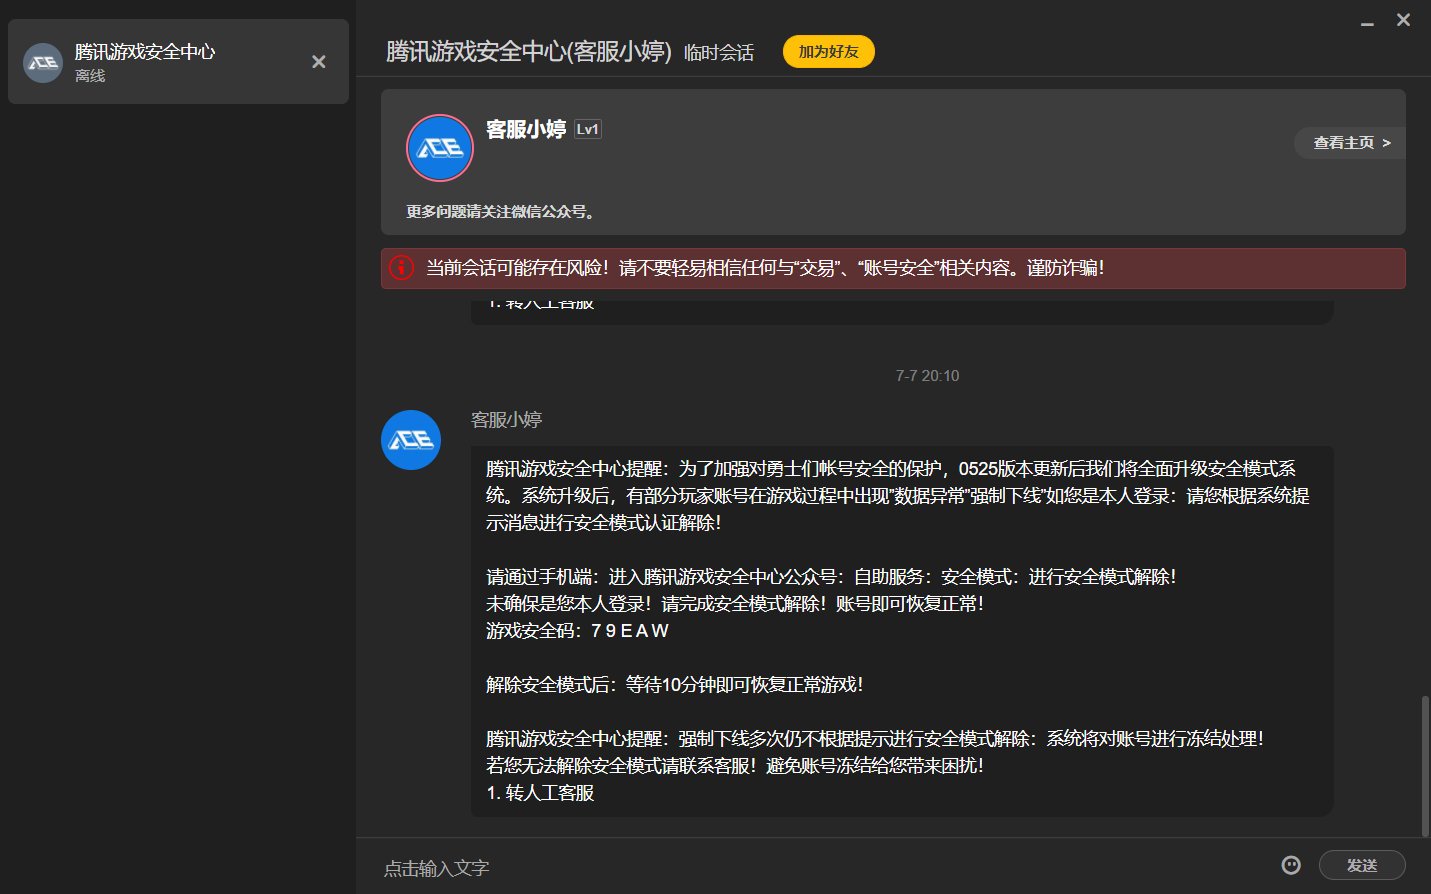The image size is (1431, 894).
Task: Click sender name 客服小婷 above message
Action: click(x=506, y=420)
